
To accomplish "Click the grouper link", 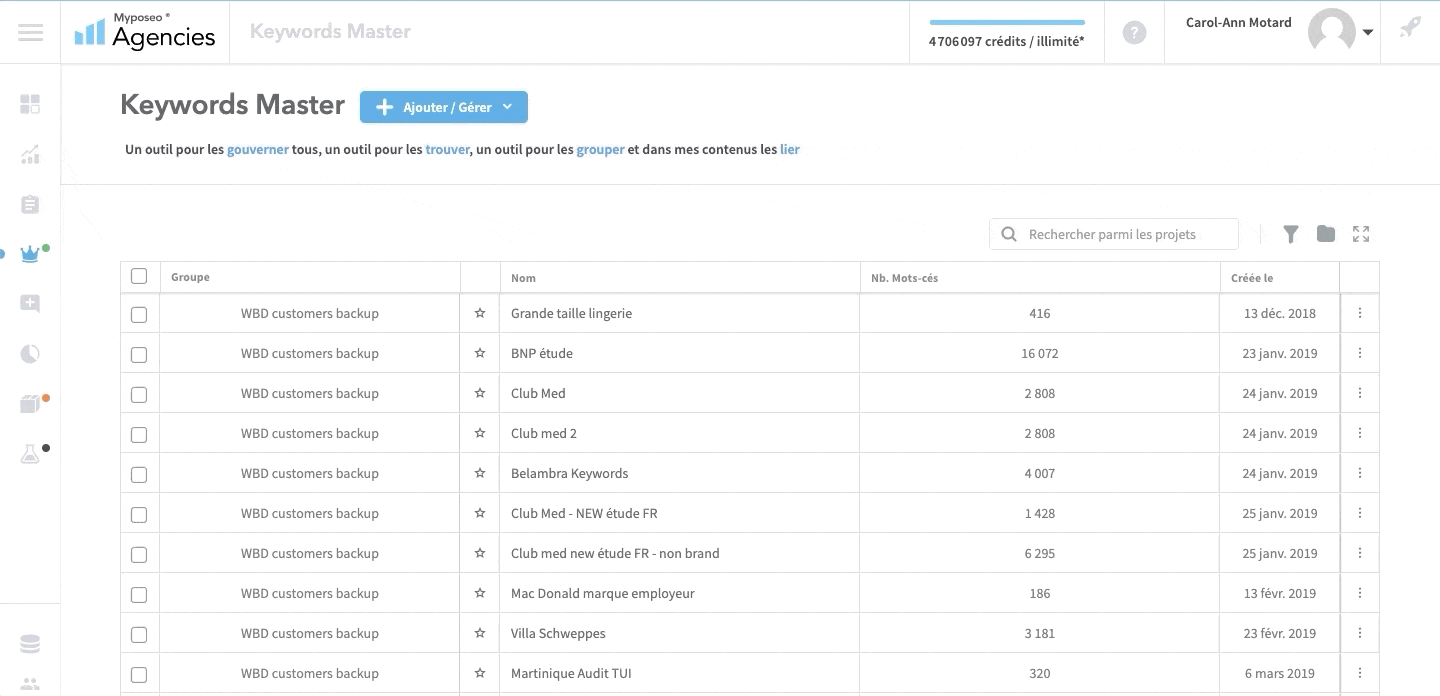I will click(x=600, y=150).
